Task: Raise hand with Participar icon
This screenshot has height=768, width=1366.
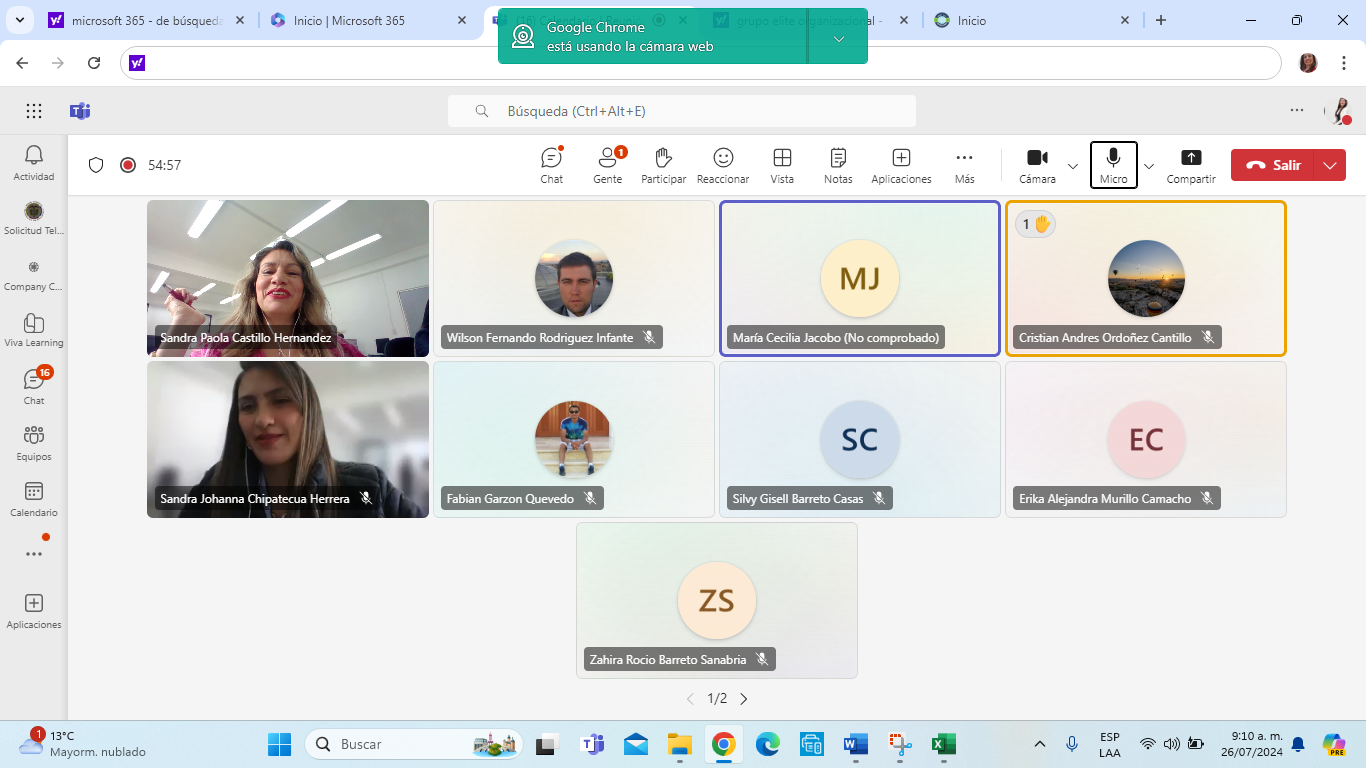Action: (663, 165)
